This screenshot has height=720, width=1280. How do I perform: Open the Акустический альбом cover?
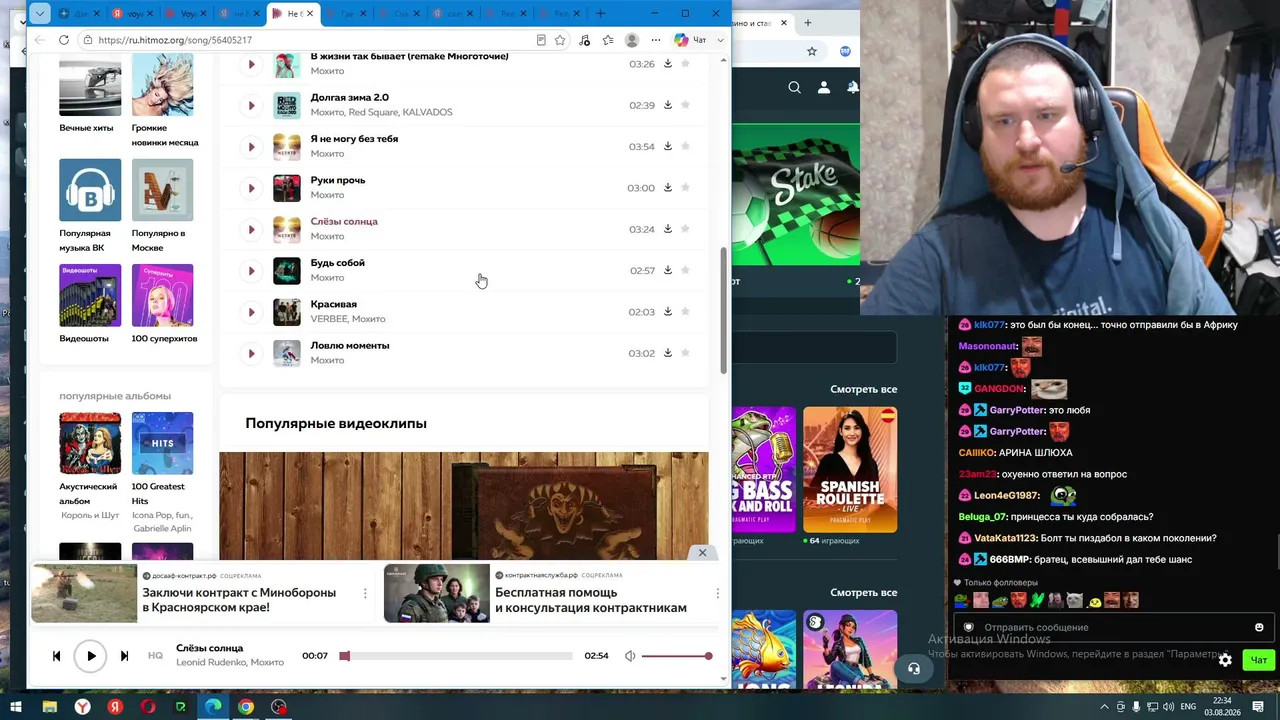90,443
